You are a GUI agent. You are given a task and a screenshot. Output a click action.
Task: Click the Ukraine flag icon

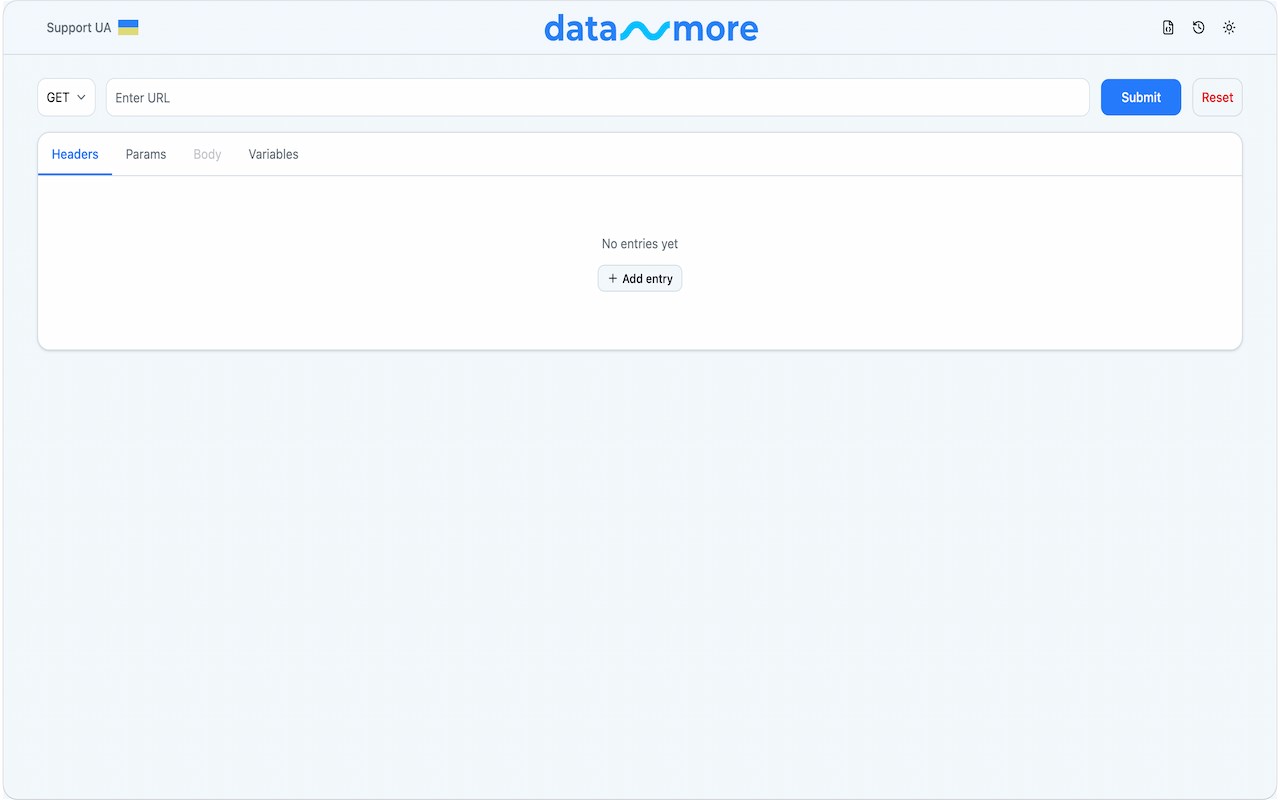pos(128,28)
